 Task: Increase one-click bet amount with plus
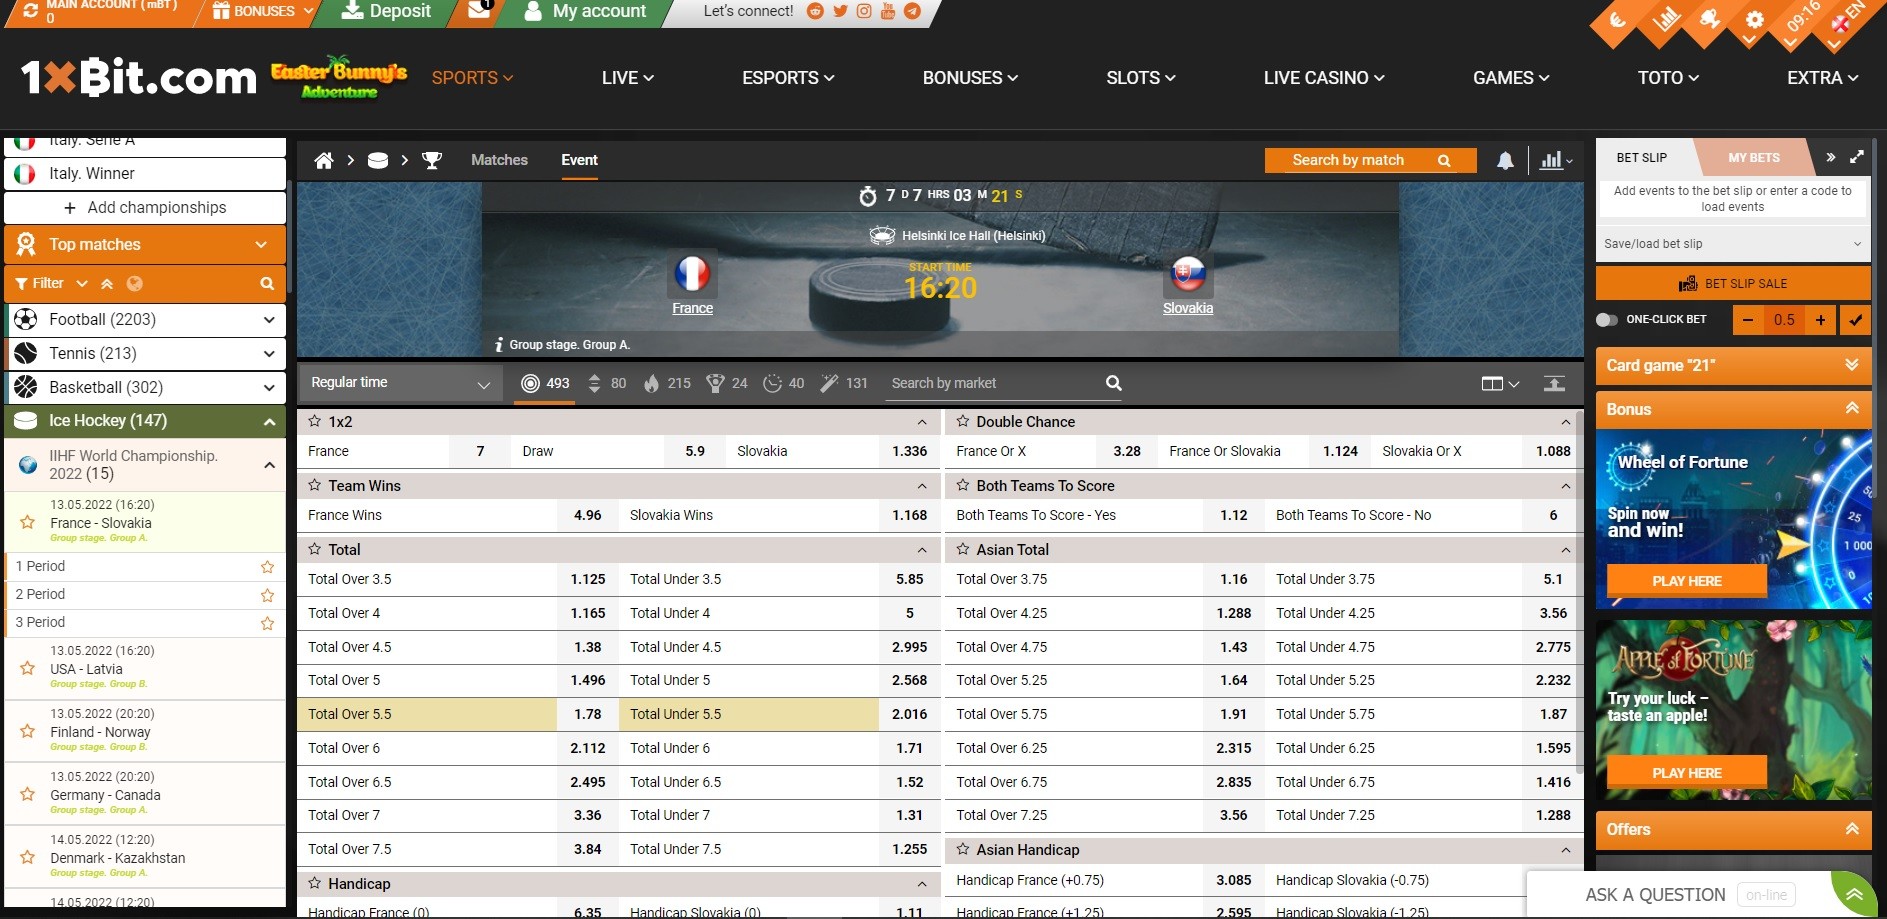pos(1820,319)
